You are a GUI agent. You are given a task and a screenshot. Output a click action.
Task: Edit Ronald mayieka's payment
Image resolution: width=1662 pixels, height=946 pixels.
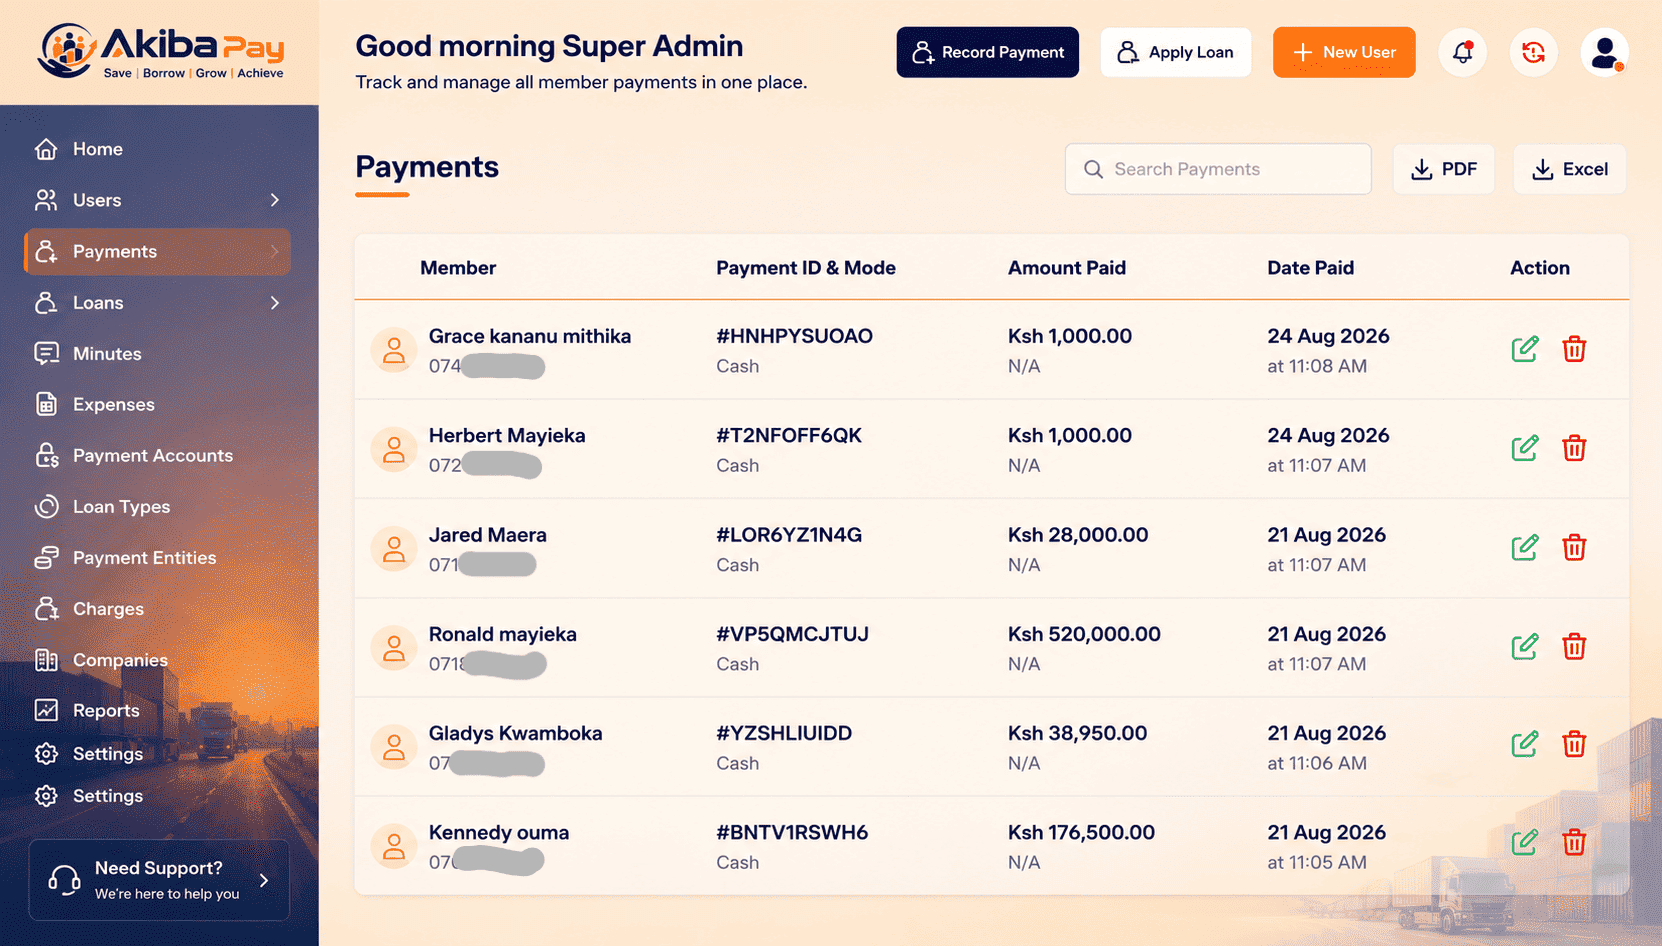click(1524, 646)
